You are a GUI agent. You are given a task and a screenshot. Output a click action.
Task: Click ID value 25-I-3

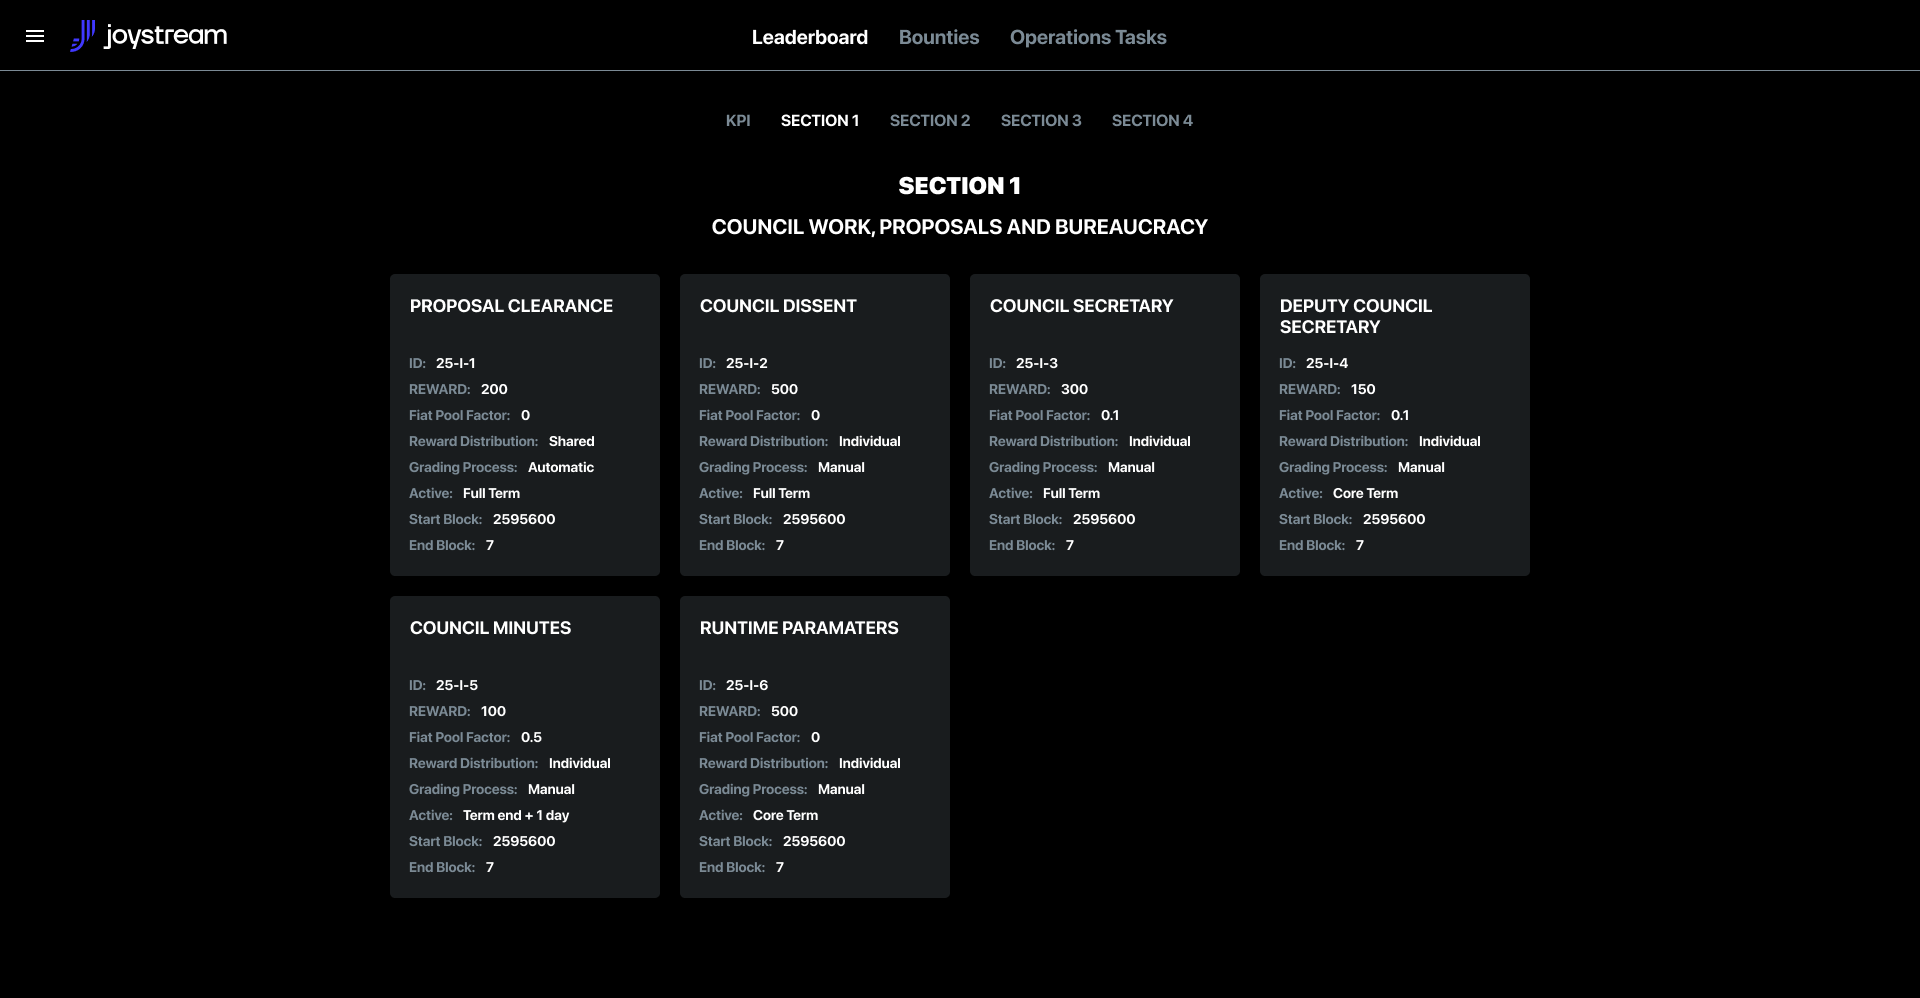(1037, 363)
